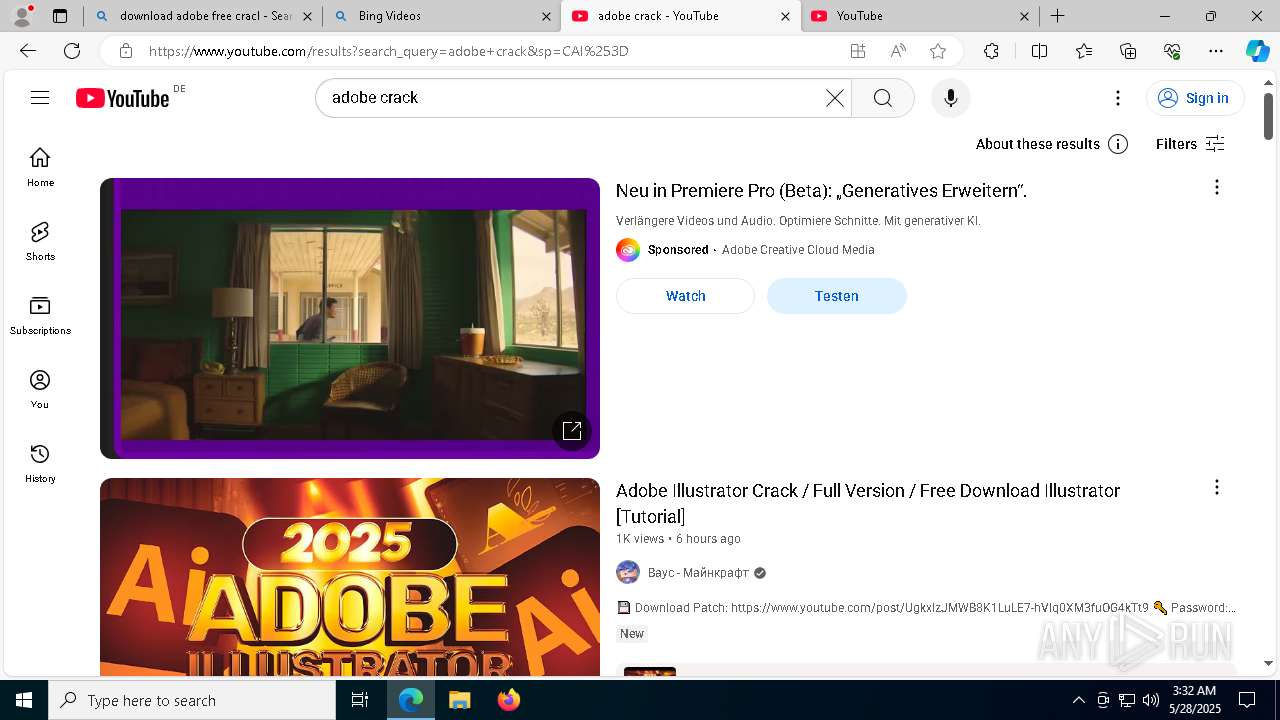This screenshot has height=720, width=1280.
Task: Open the Favorites list
Action: (x=1084, y=51)
